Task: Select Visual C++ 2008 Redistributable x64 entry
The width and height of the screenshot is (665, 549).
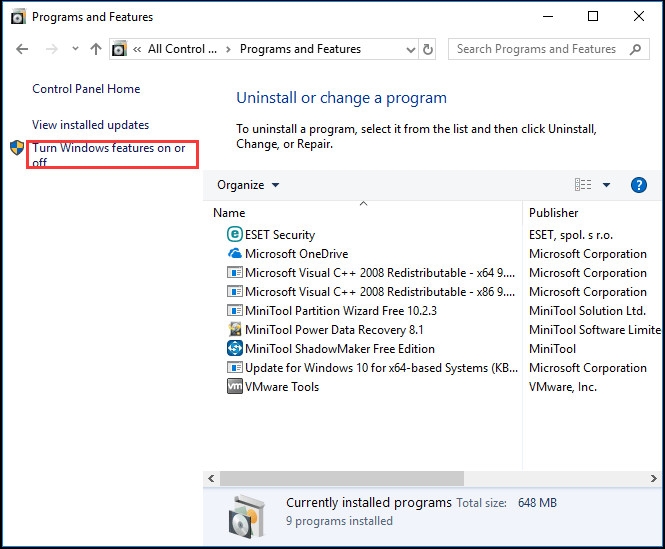Action: [x=380, y=273]
